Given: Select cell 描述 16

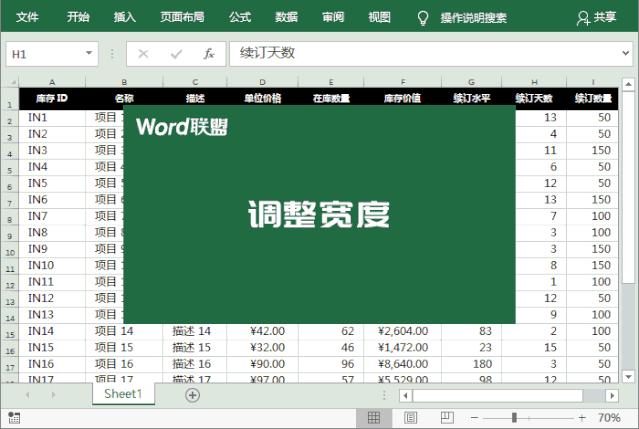Looking at the screenshot, I should (194, 364).
